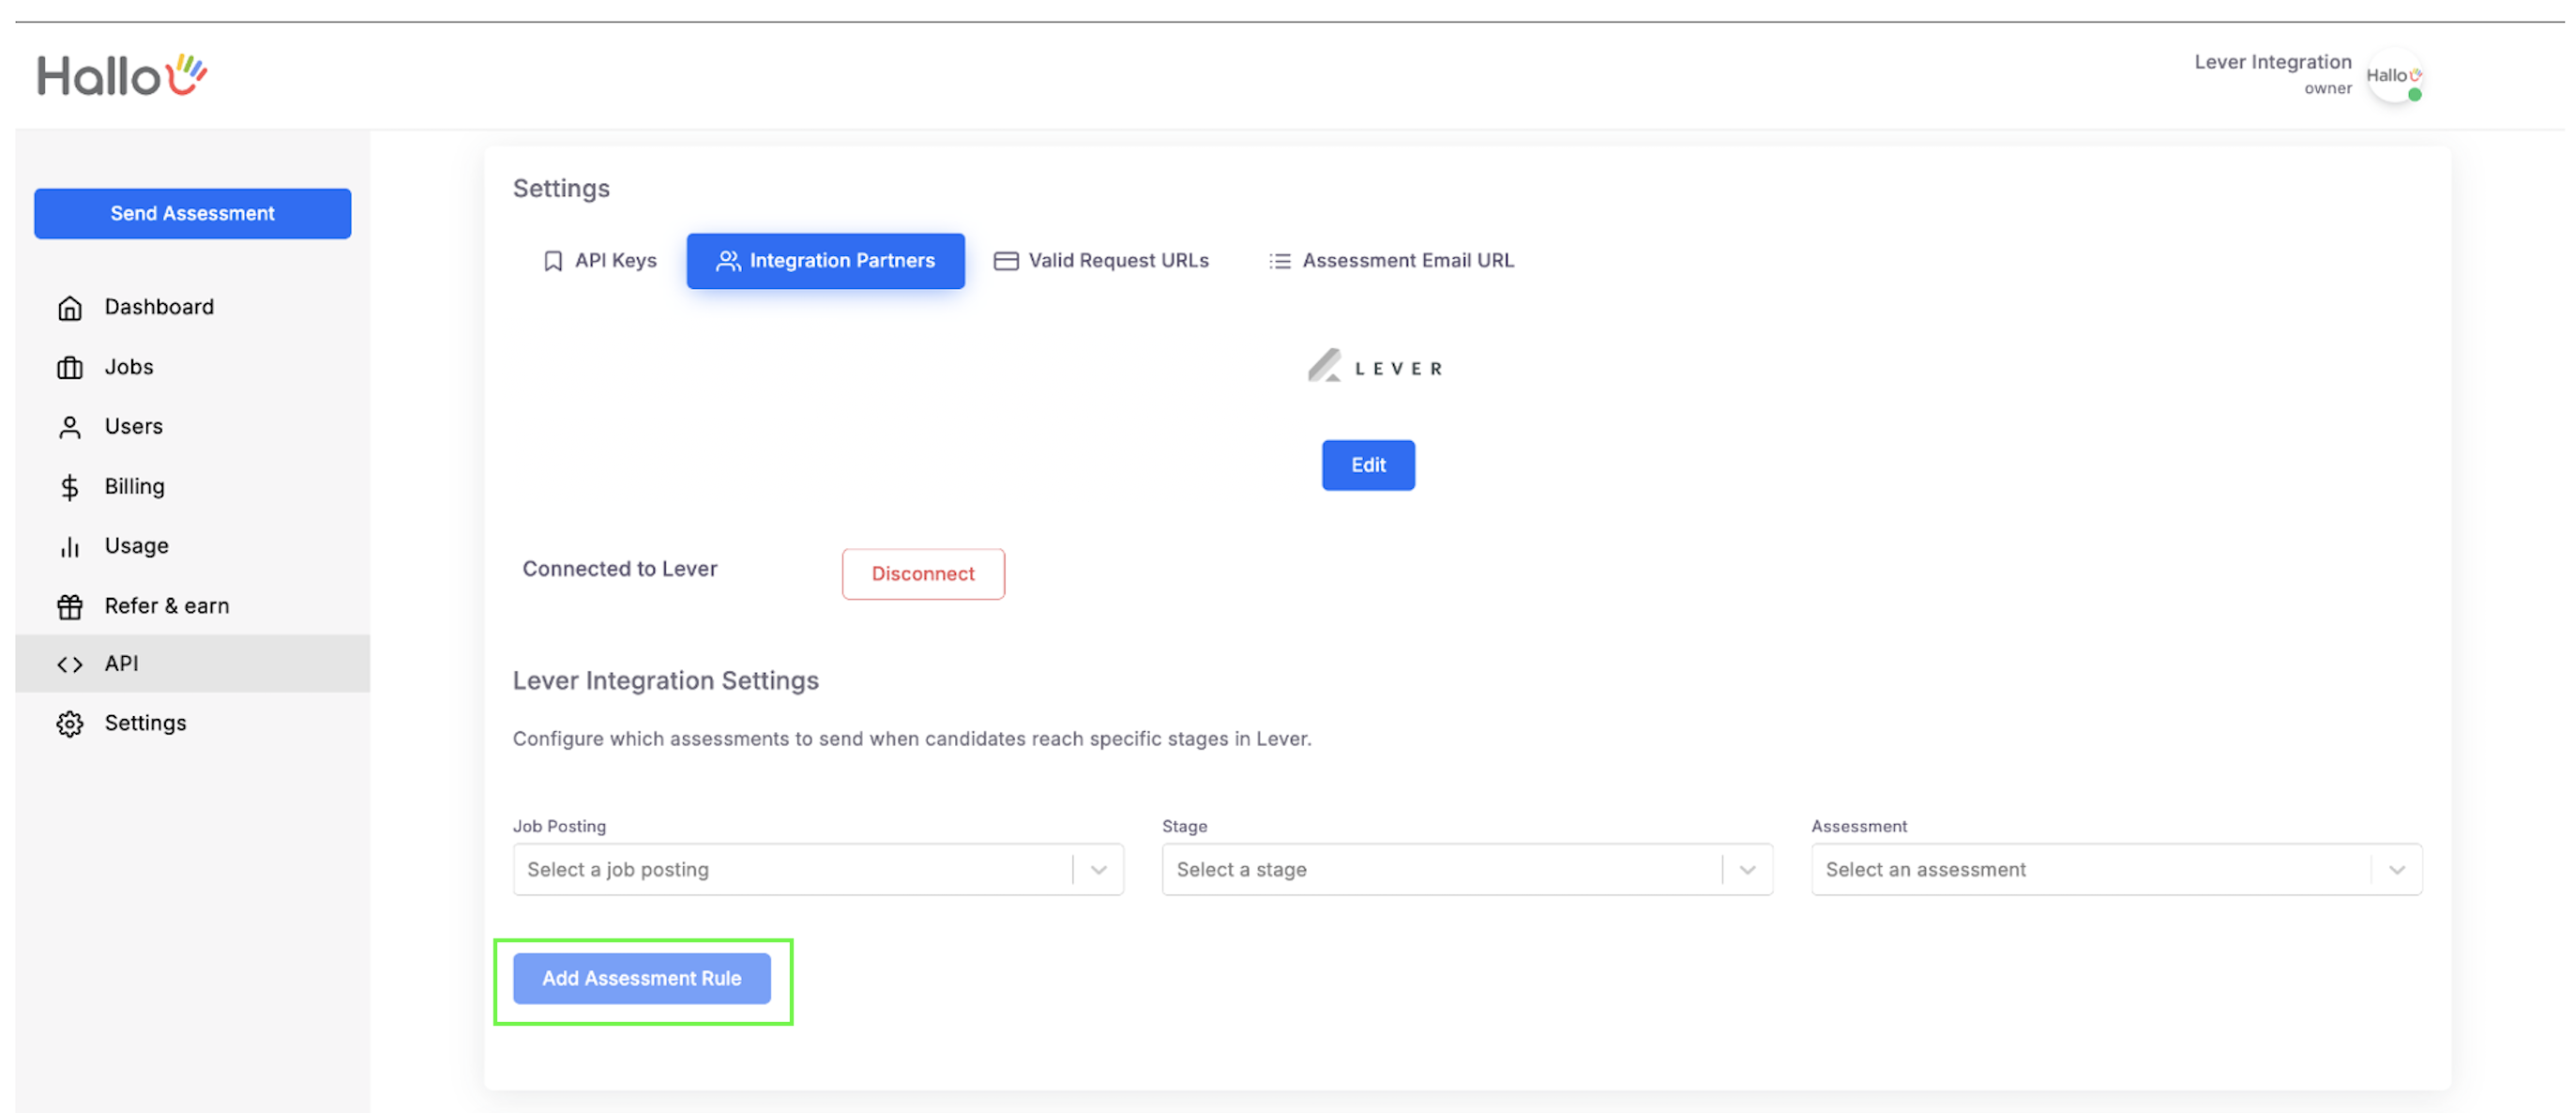Click the Configure which assessments description text
Image resolution: width=2576 pixels, height=1113 pixels.
[912, 739]
